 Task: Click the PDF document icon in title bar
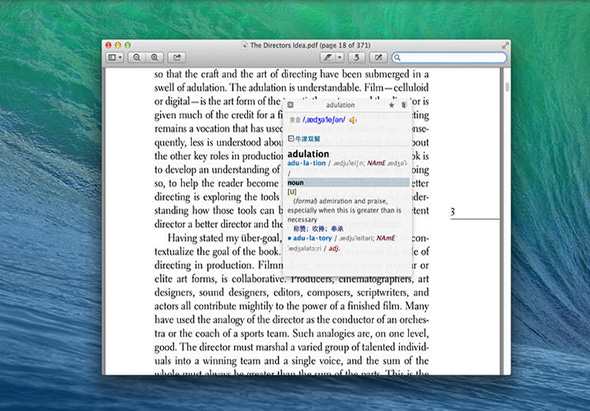(x=245, y=46)
